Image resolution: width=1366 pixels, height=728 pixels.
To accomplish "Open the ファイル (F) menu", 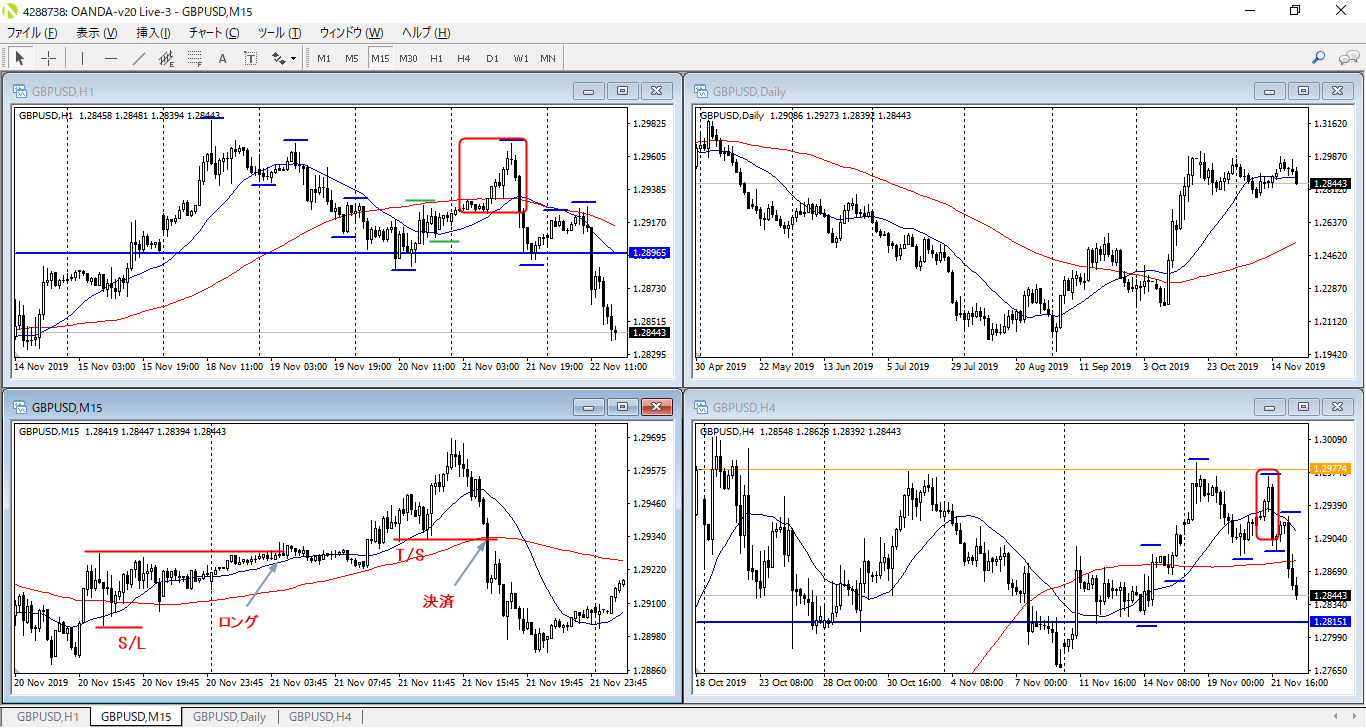I will pyautogui.click(x=33, y=33).
